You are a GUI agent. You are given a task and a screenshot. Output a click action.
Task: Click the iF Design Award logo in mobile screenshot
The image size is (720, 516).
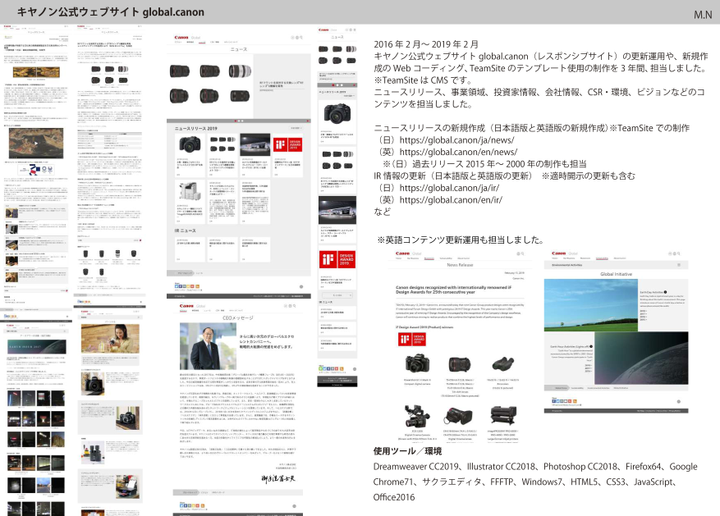pyautogui.click(x=337, y=259)
